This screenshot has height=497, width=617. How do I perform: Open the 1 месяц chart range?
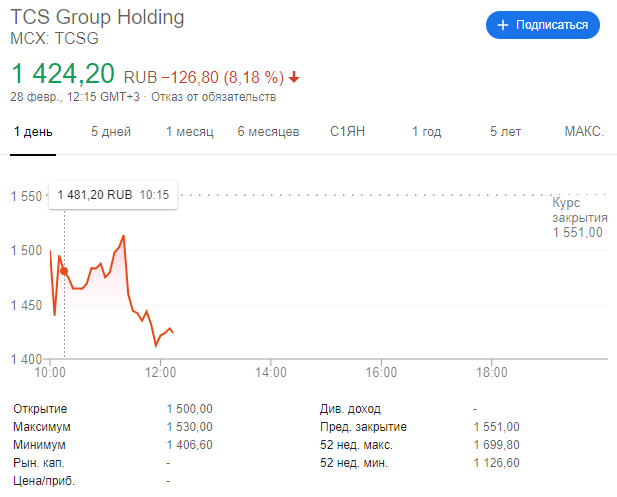pos(190,131)
